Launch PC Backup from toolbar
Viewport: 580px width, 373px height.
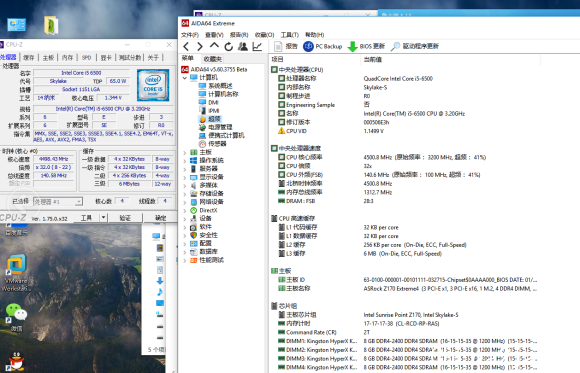pos(323,46)
